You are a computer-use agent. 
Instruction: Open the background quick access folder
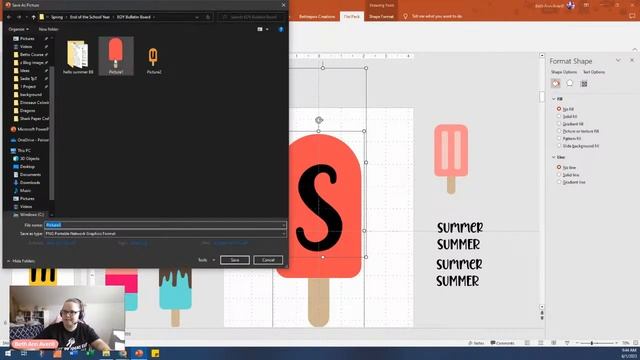pos(27,95)
